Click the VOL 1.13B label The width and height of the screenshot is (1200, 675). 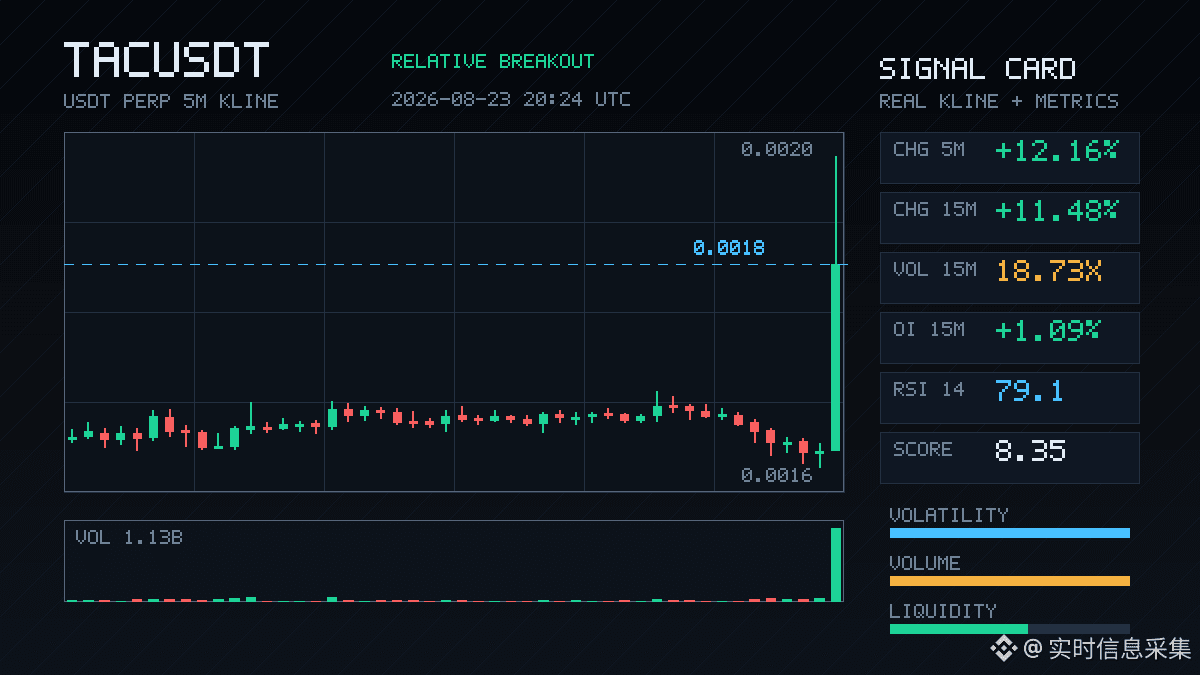point(129,537)
